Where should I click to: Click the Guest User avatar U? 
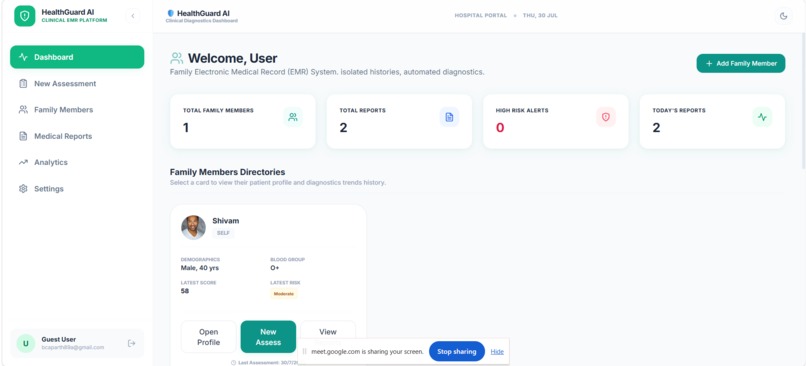26,343
